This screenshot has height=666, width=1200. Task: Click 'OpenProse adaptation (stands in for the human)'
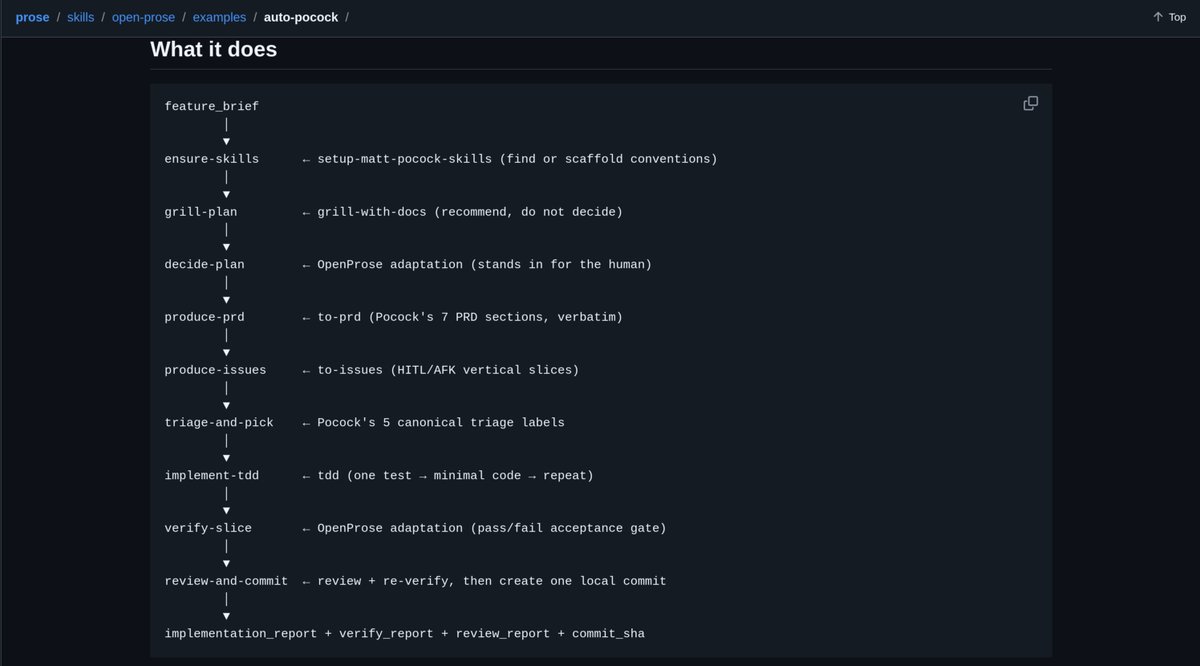[x=484, y=264]
